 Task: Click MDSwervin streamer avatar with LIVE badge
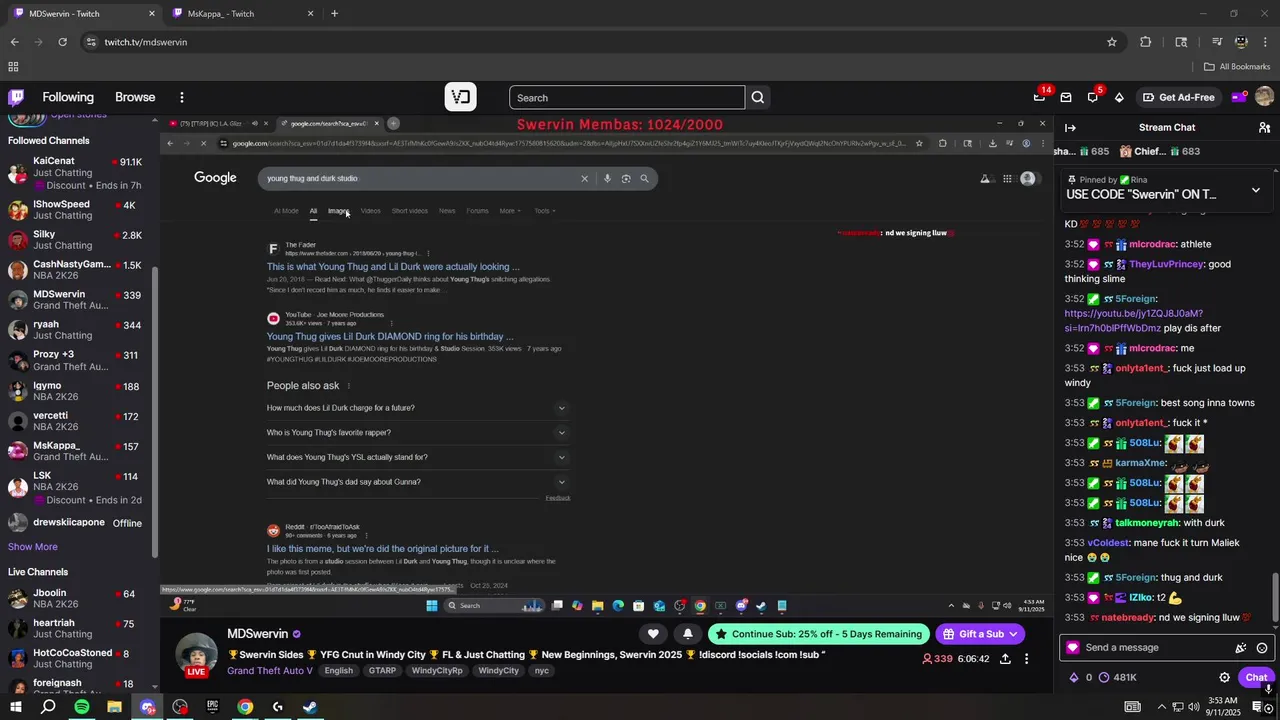[196, 655]
